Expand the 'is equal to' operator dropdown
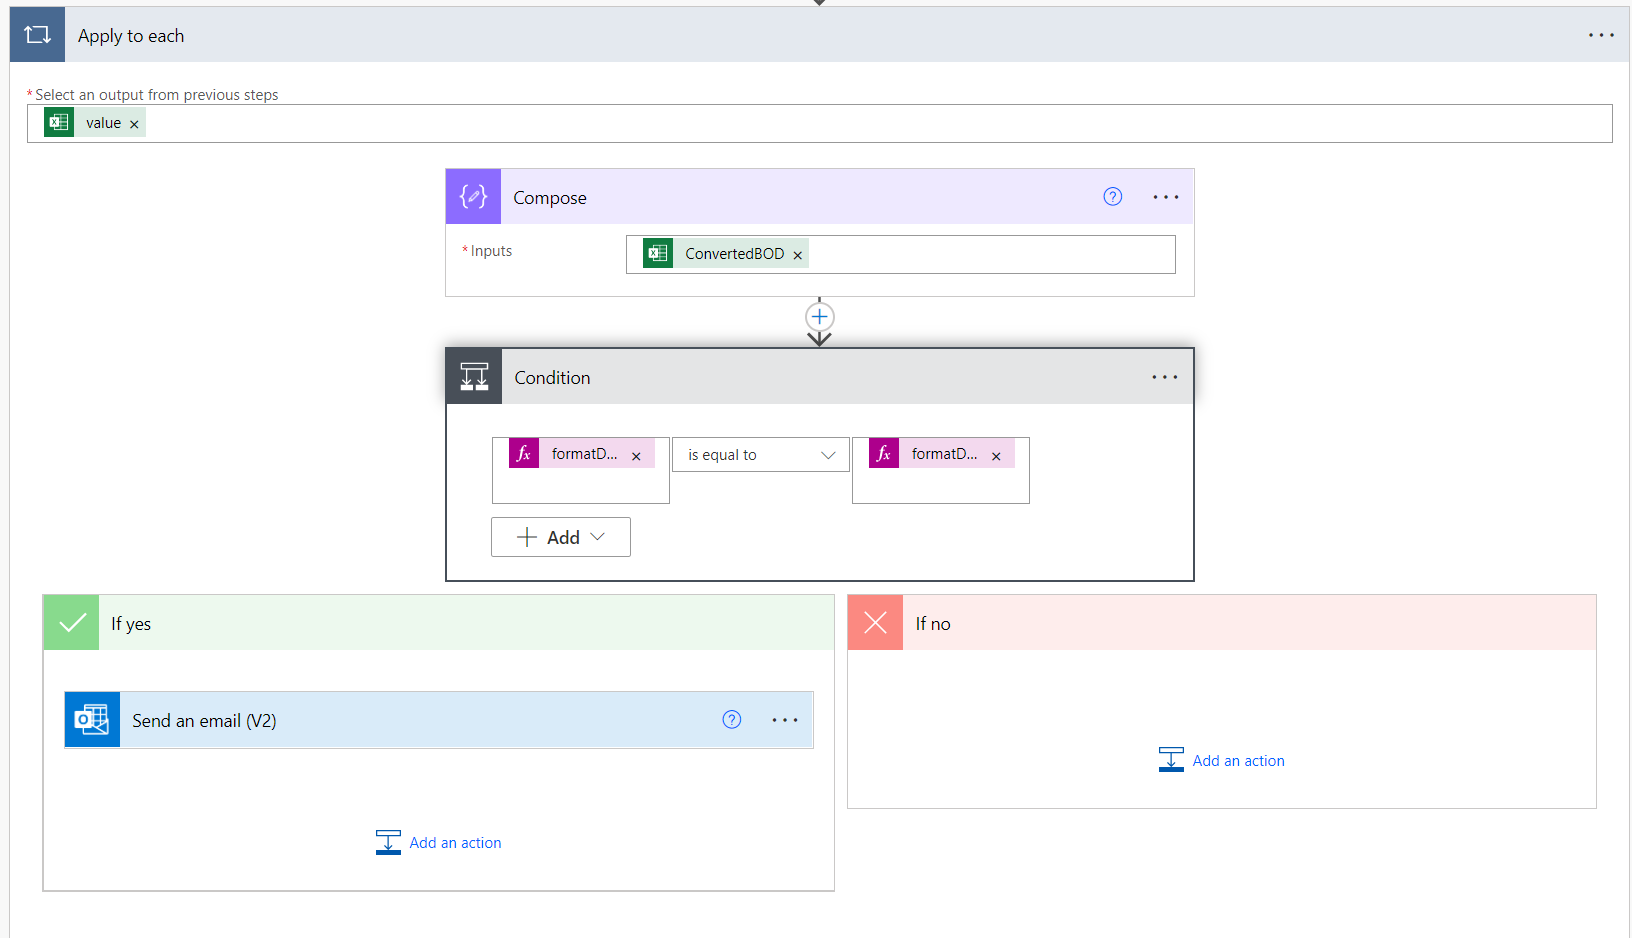This screenshot has width=1632, height=943. tap(761, 455)
